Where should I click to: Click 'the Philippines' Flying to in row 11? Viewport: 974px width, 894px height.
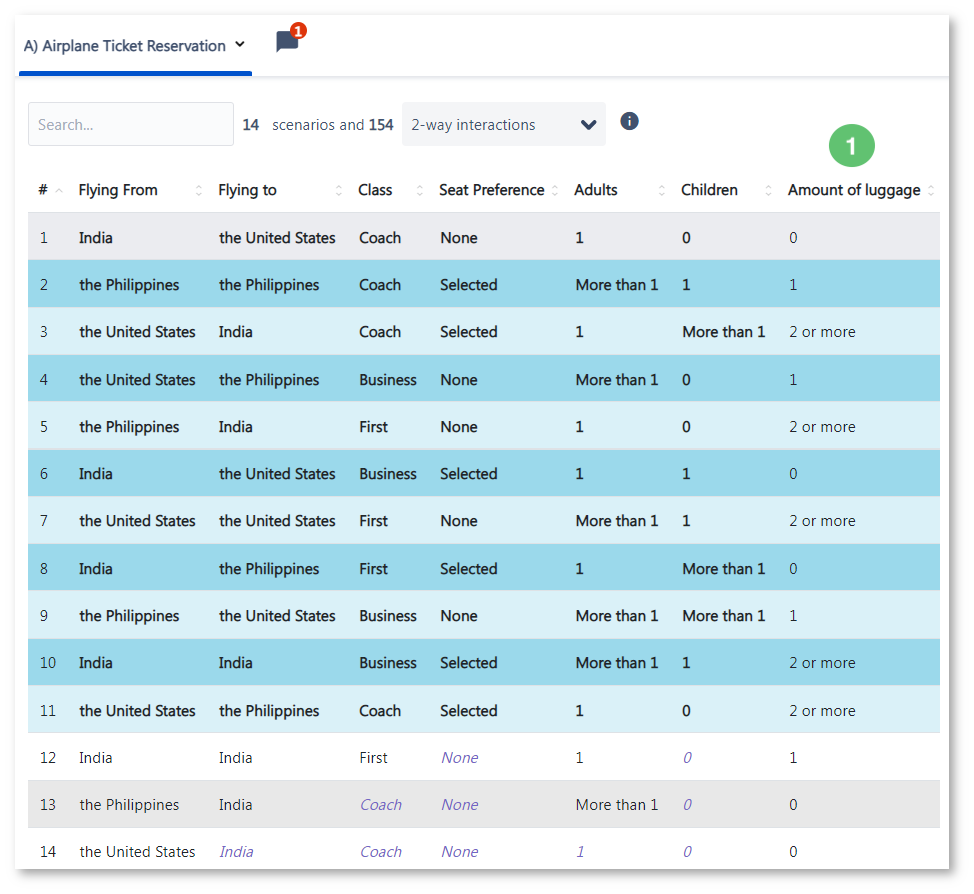(x=269, y=711)
